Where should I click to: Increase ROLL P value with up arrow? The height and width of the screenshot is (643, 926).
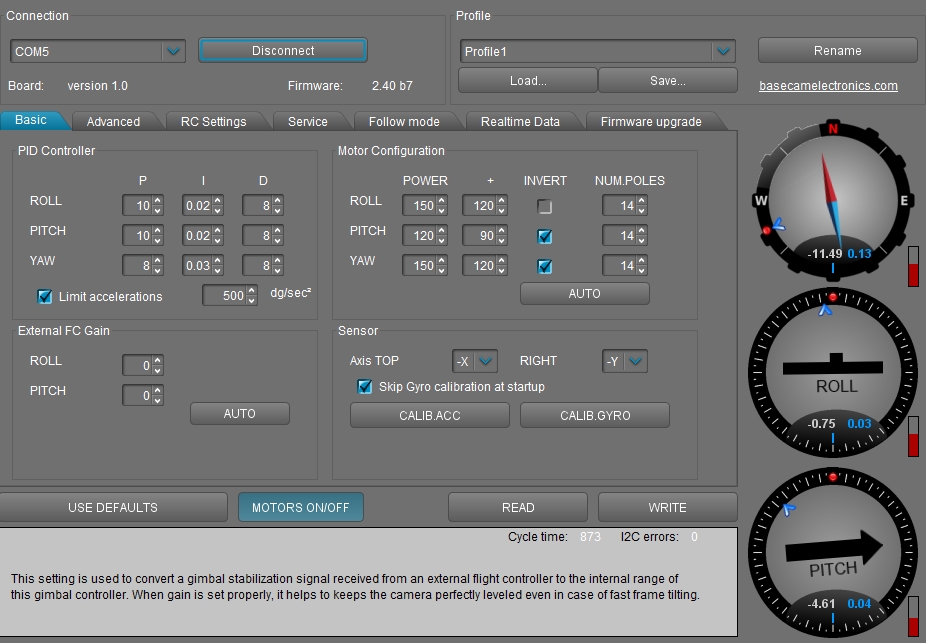pyautogui.click(x=157, y=201)
